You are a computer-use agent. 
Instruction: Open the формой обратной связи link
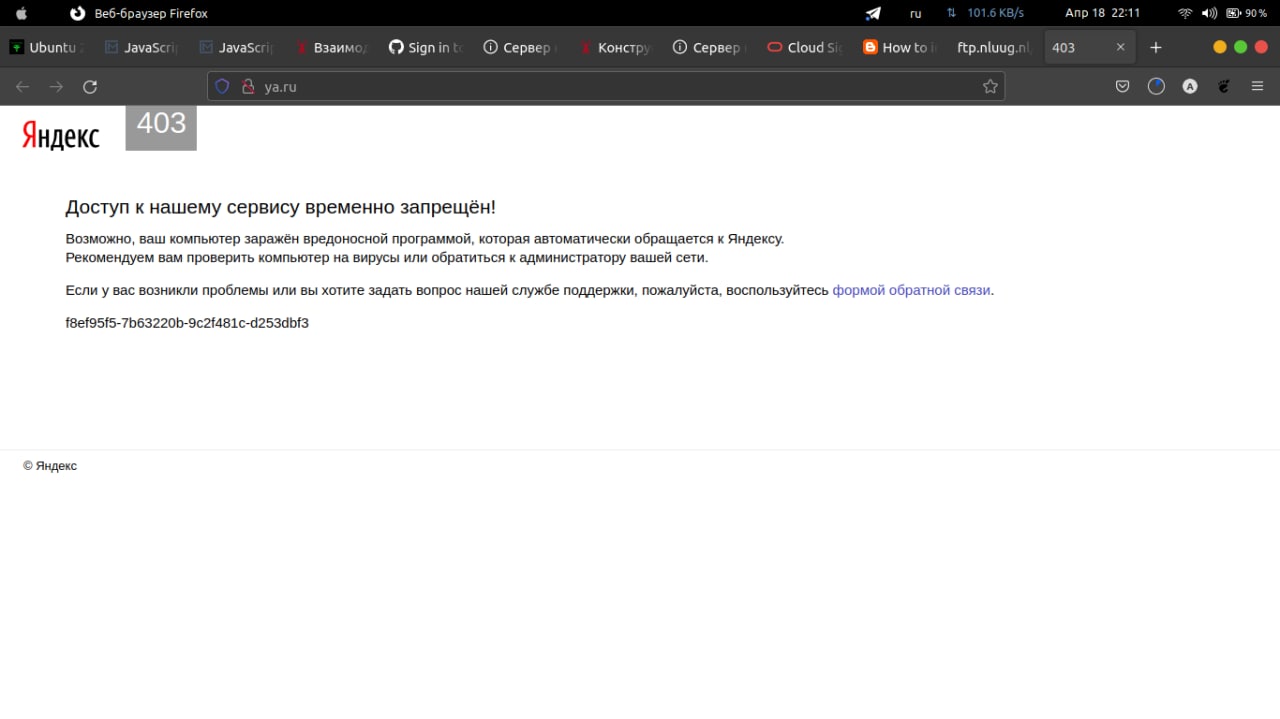point(911,290)
